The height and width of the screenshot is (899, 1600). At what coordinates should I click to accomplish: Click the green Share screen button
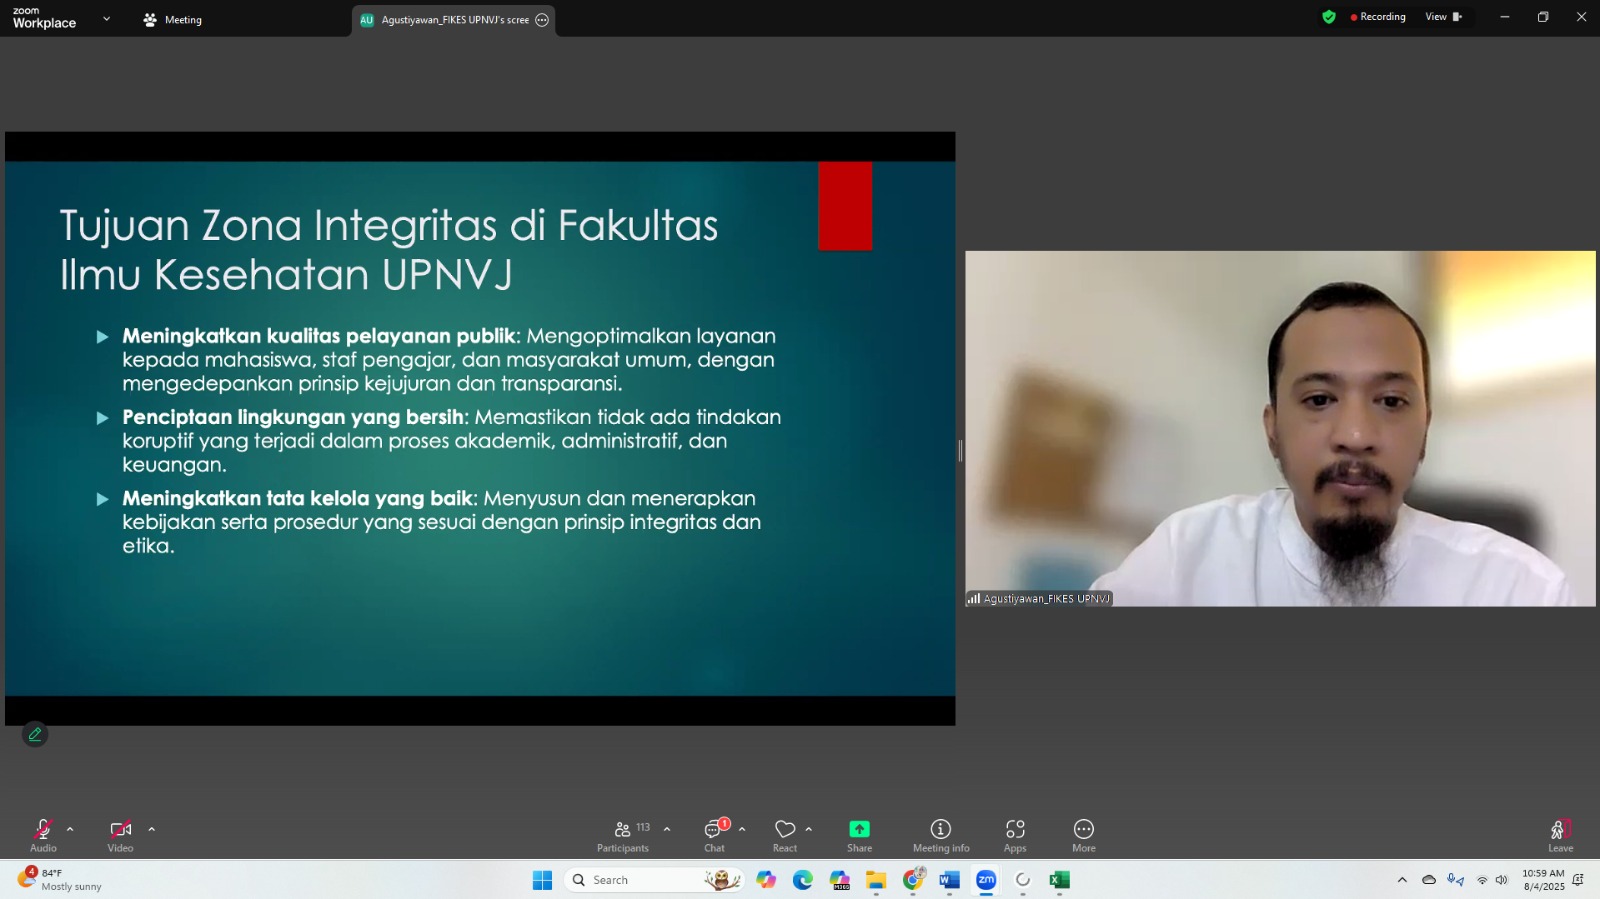coord(859,835)
